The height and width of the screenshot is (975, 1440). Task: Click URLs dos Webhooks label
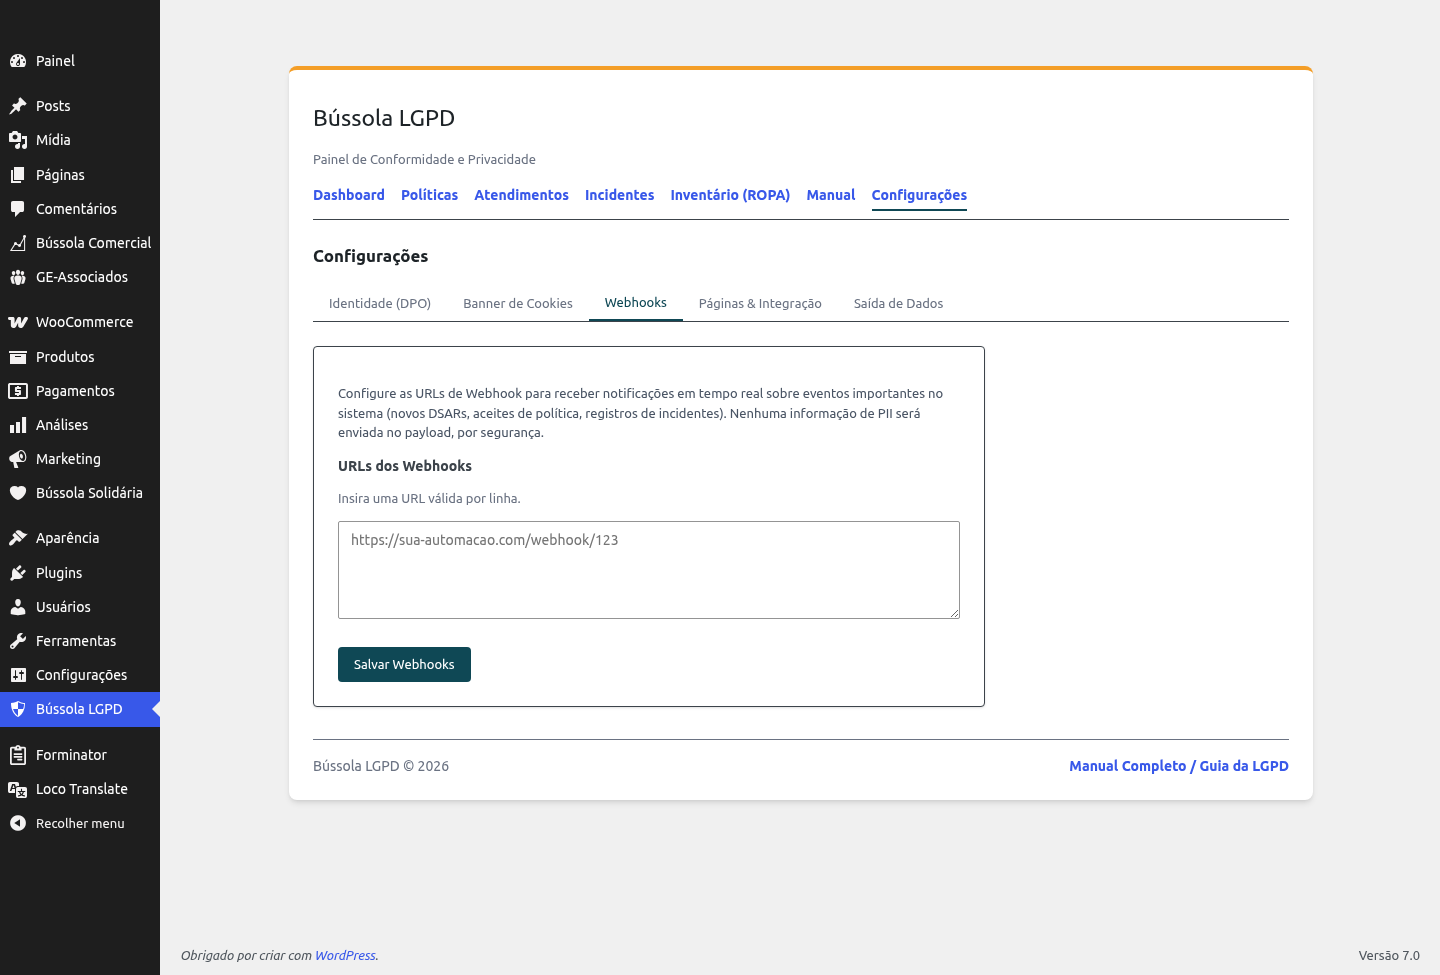(x=405, y=466)
